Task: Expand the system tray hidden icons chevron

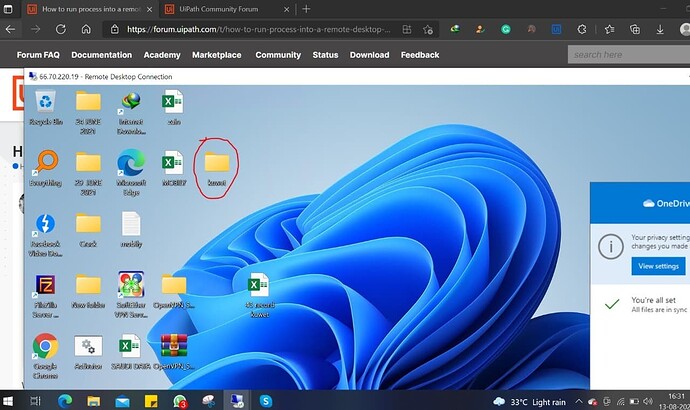Action: (579, 401)
